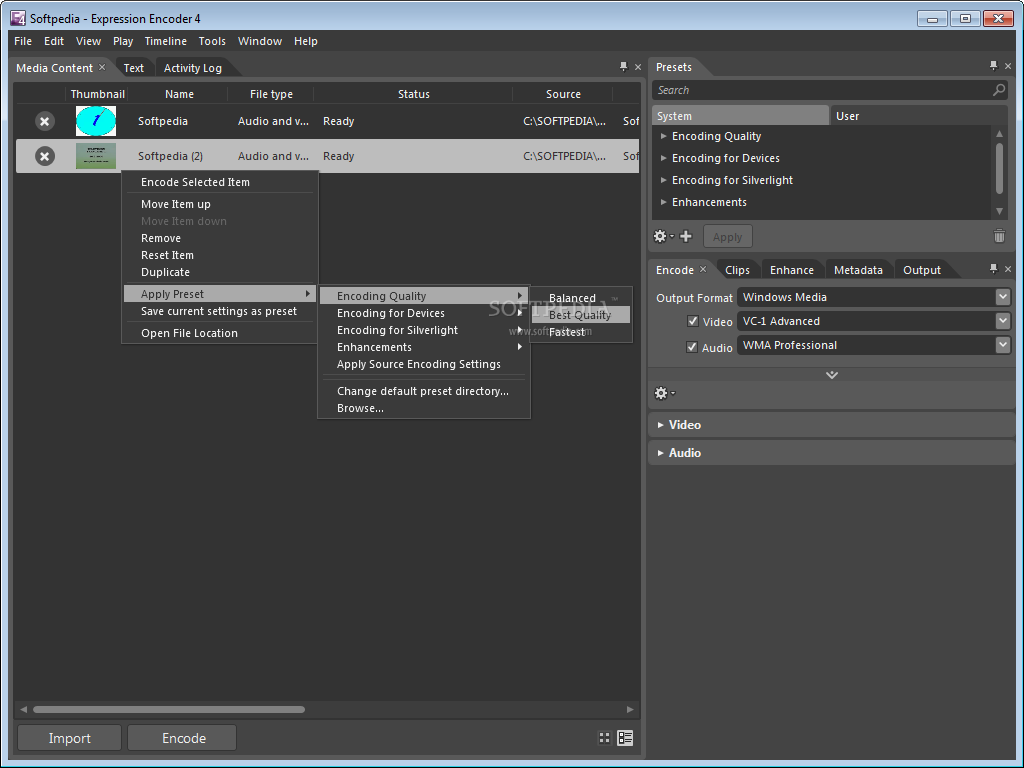
Task: Click the media list horizontal scrollbar
Action: pos(168,709)
